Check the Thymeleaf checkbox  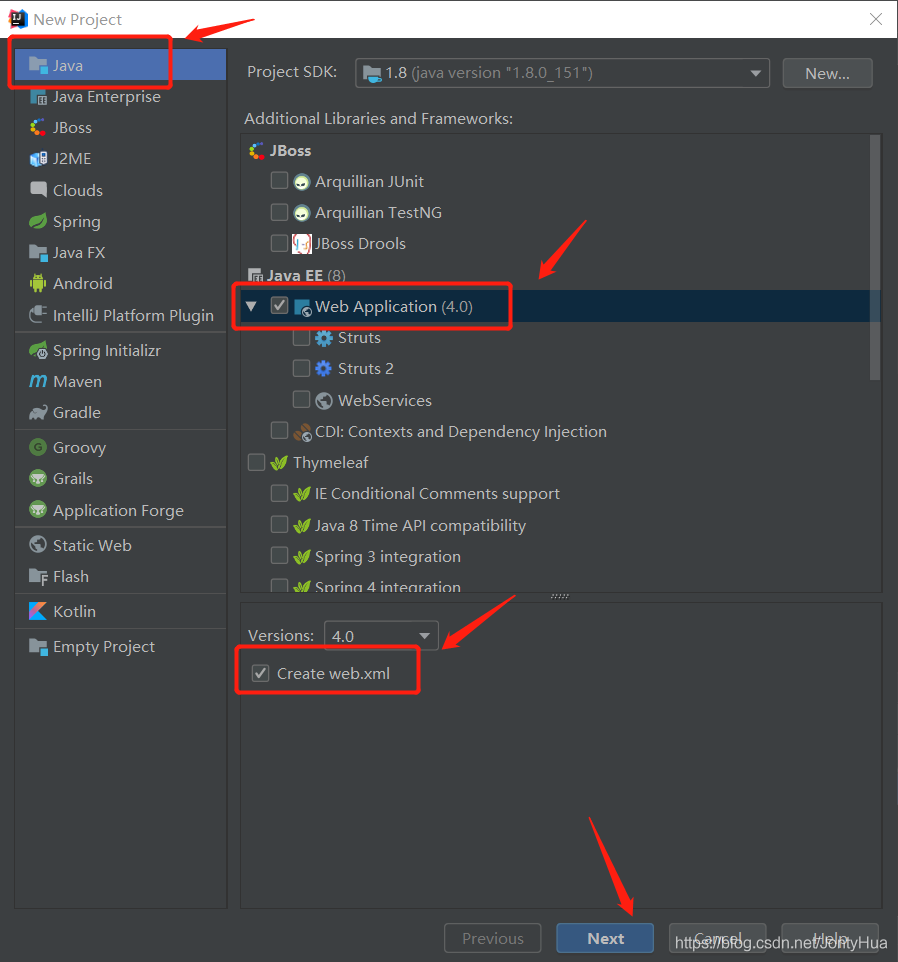coord(256,462)
